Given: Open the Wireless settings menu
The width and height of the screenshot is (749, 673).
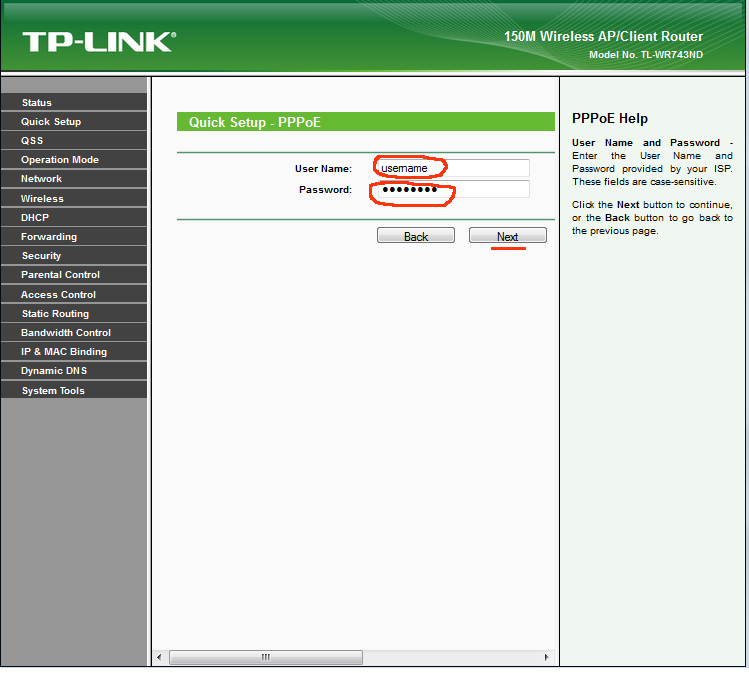Looking at the screenshot, I should click(x=74, y=198).
